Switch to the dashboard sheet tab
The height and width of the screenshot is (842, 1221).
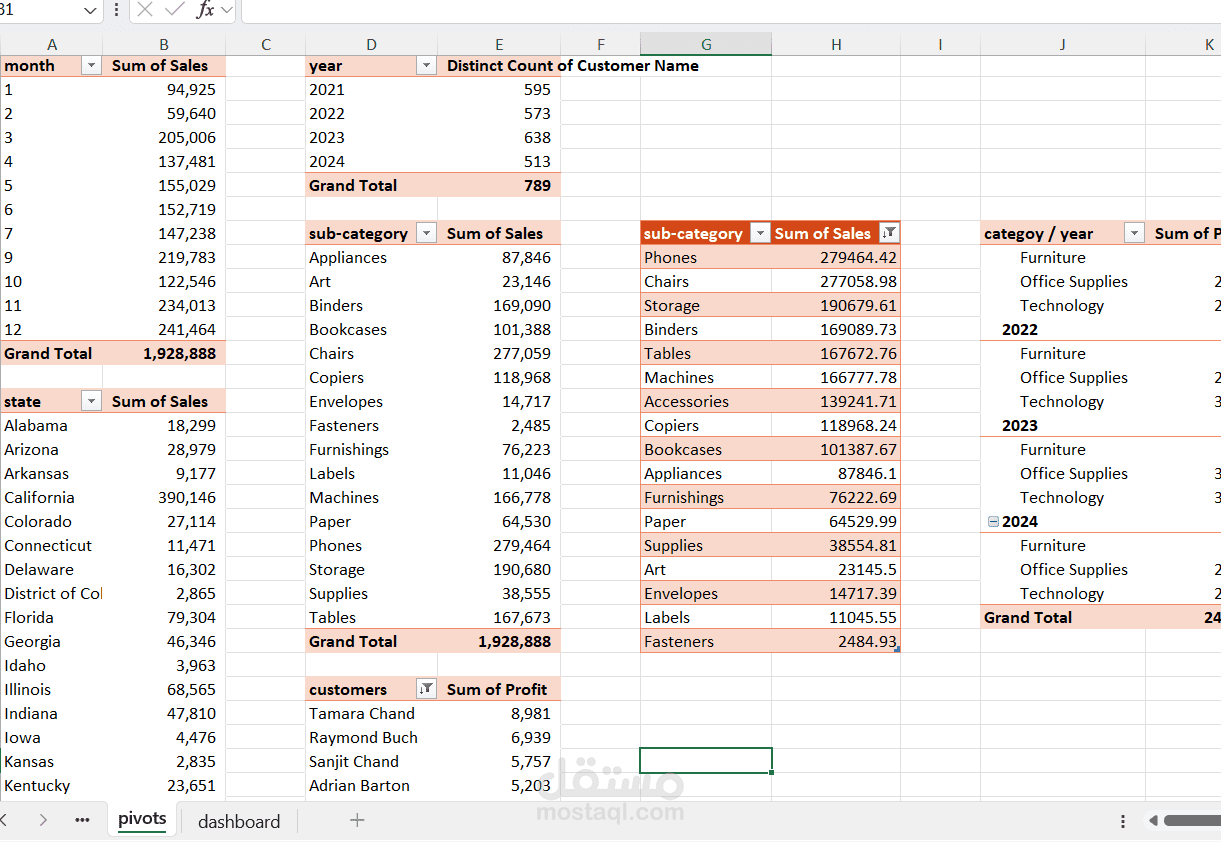coord(239,821)
